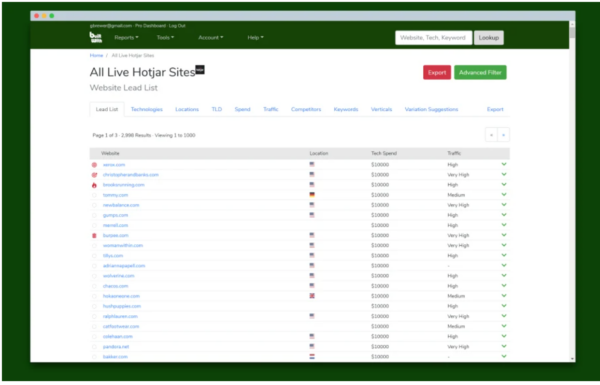Click the red trash icon beside burpee.com
Viewport: 600px width, 385px height.
[94, 236]
